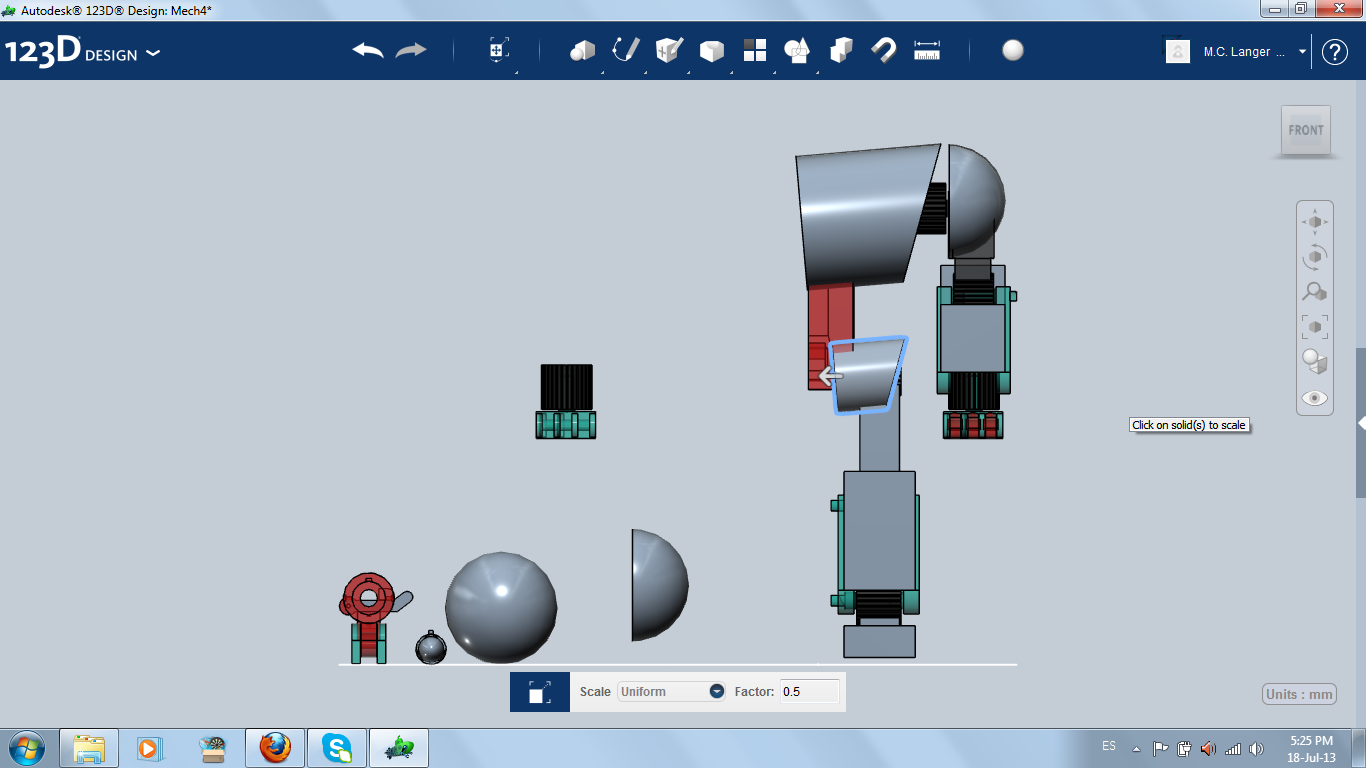Open the Pattern tool menu
The height and width of the screenshot is (768, 1366).
[x=755, y=51]
